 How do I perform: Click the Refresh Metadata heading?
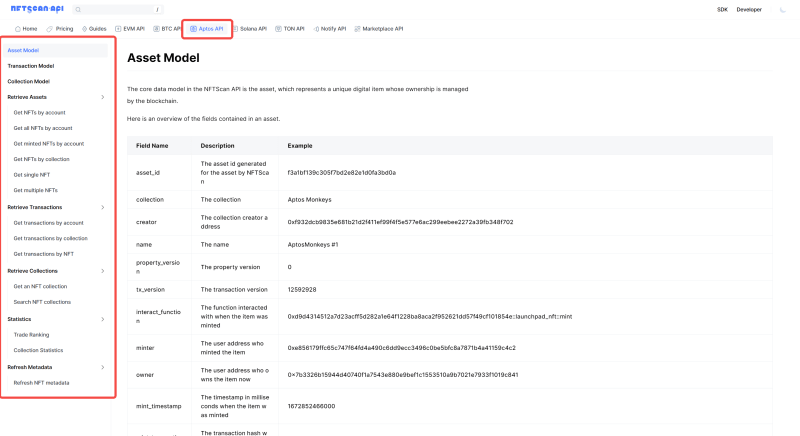(30, 368)
